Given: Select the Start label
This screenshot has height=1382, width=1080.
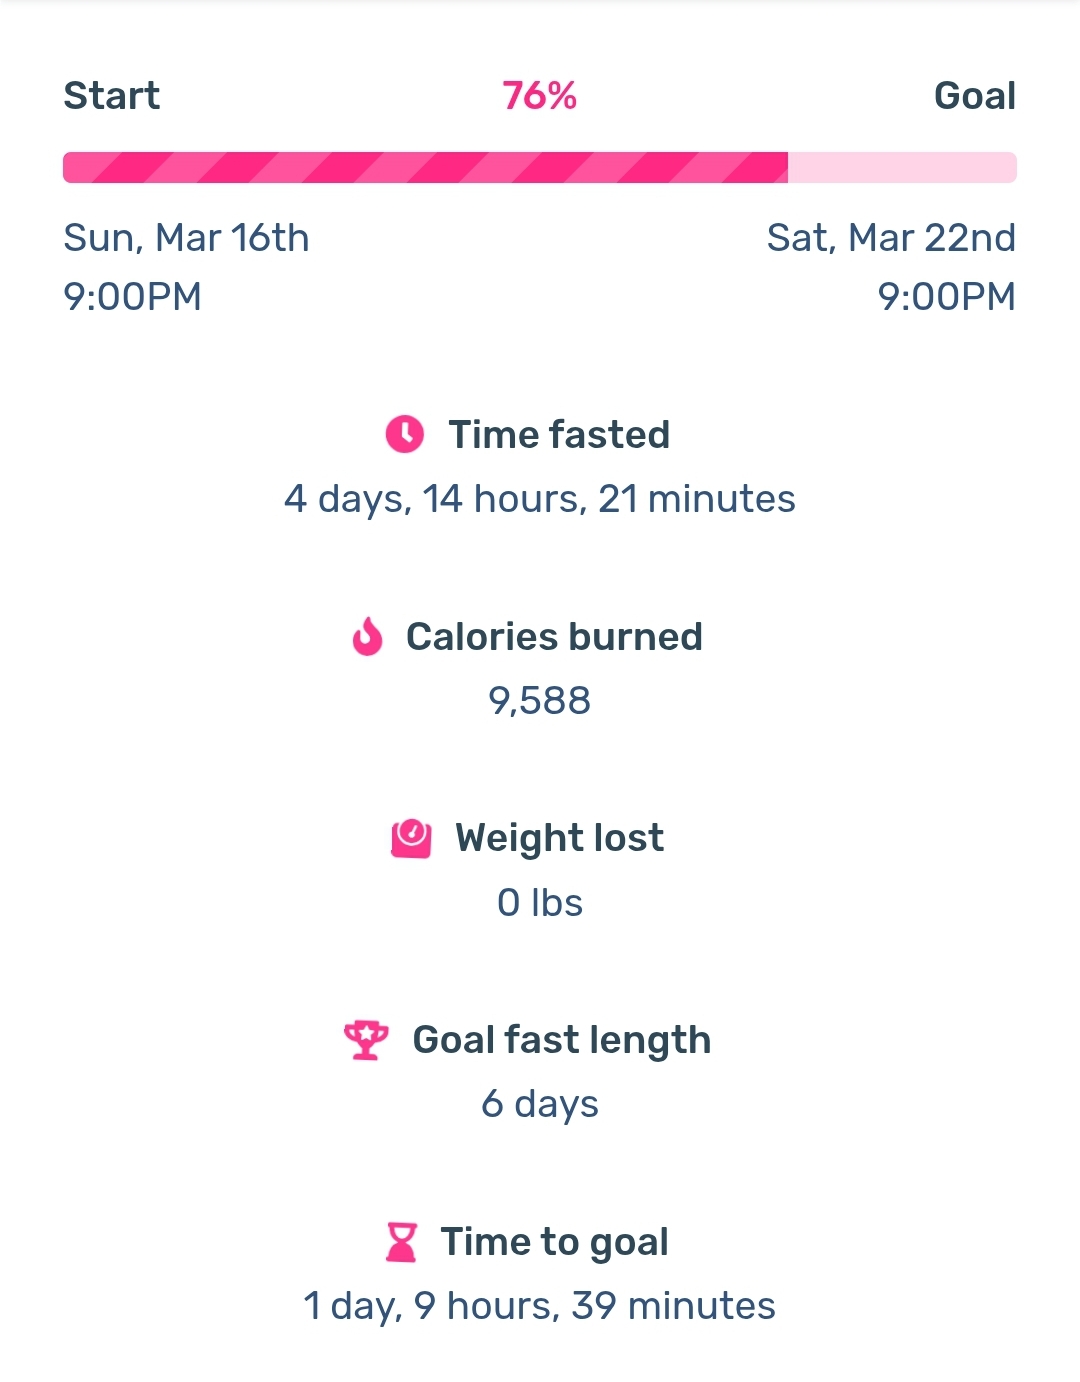Looking at the screenshot, I should 112,96.
